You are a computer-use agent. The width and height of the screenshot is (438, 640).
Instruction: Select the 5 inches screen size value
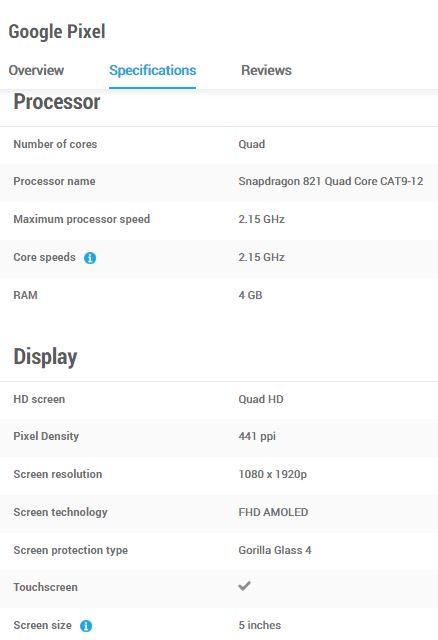pos(260,625)
